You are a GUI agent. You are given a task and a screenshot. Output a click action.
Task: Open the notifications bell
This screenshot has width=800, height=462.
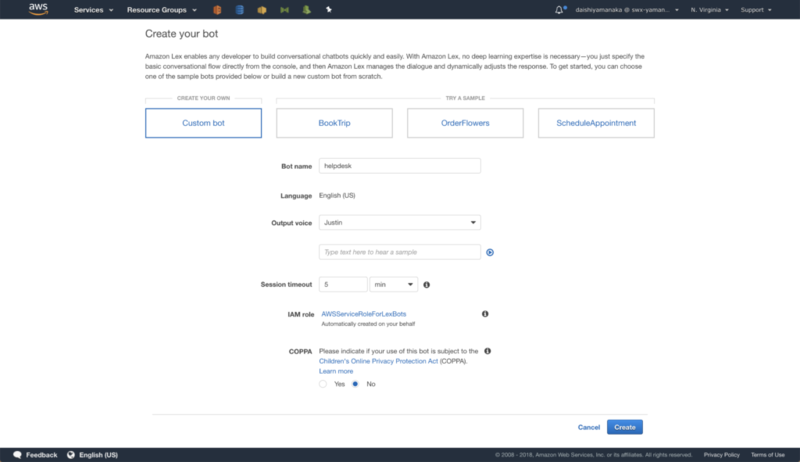pyautogui.click(x=560, y=10)
